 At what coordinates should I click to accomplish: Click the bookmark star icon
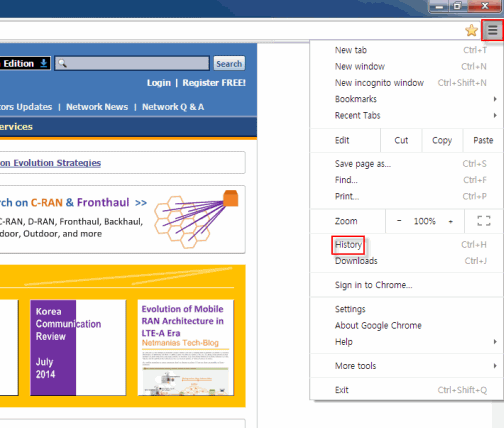471,30
